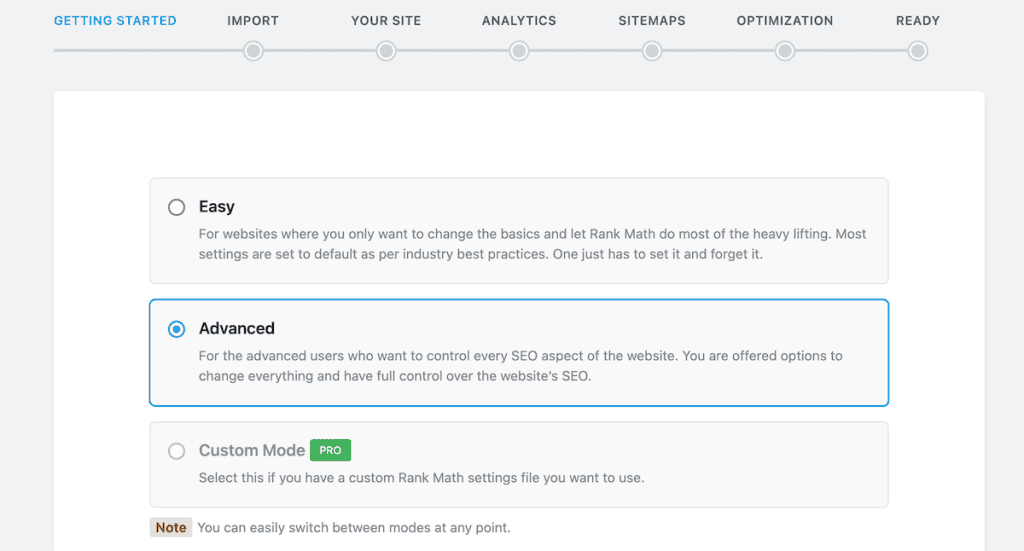
Task: Click the Custom Mode description sentence
Action: [x=421, y=478]
